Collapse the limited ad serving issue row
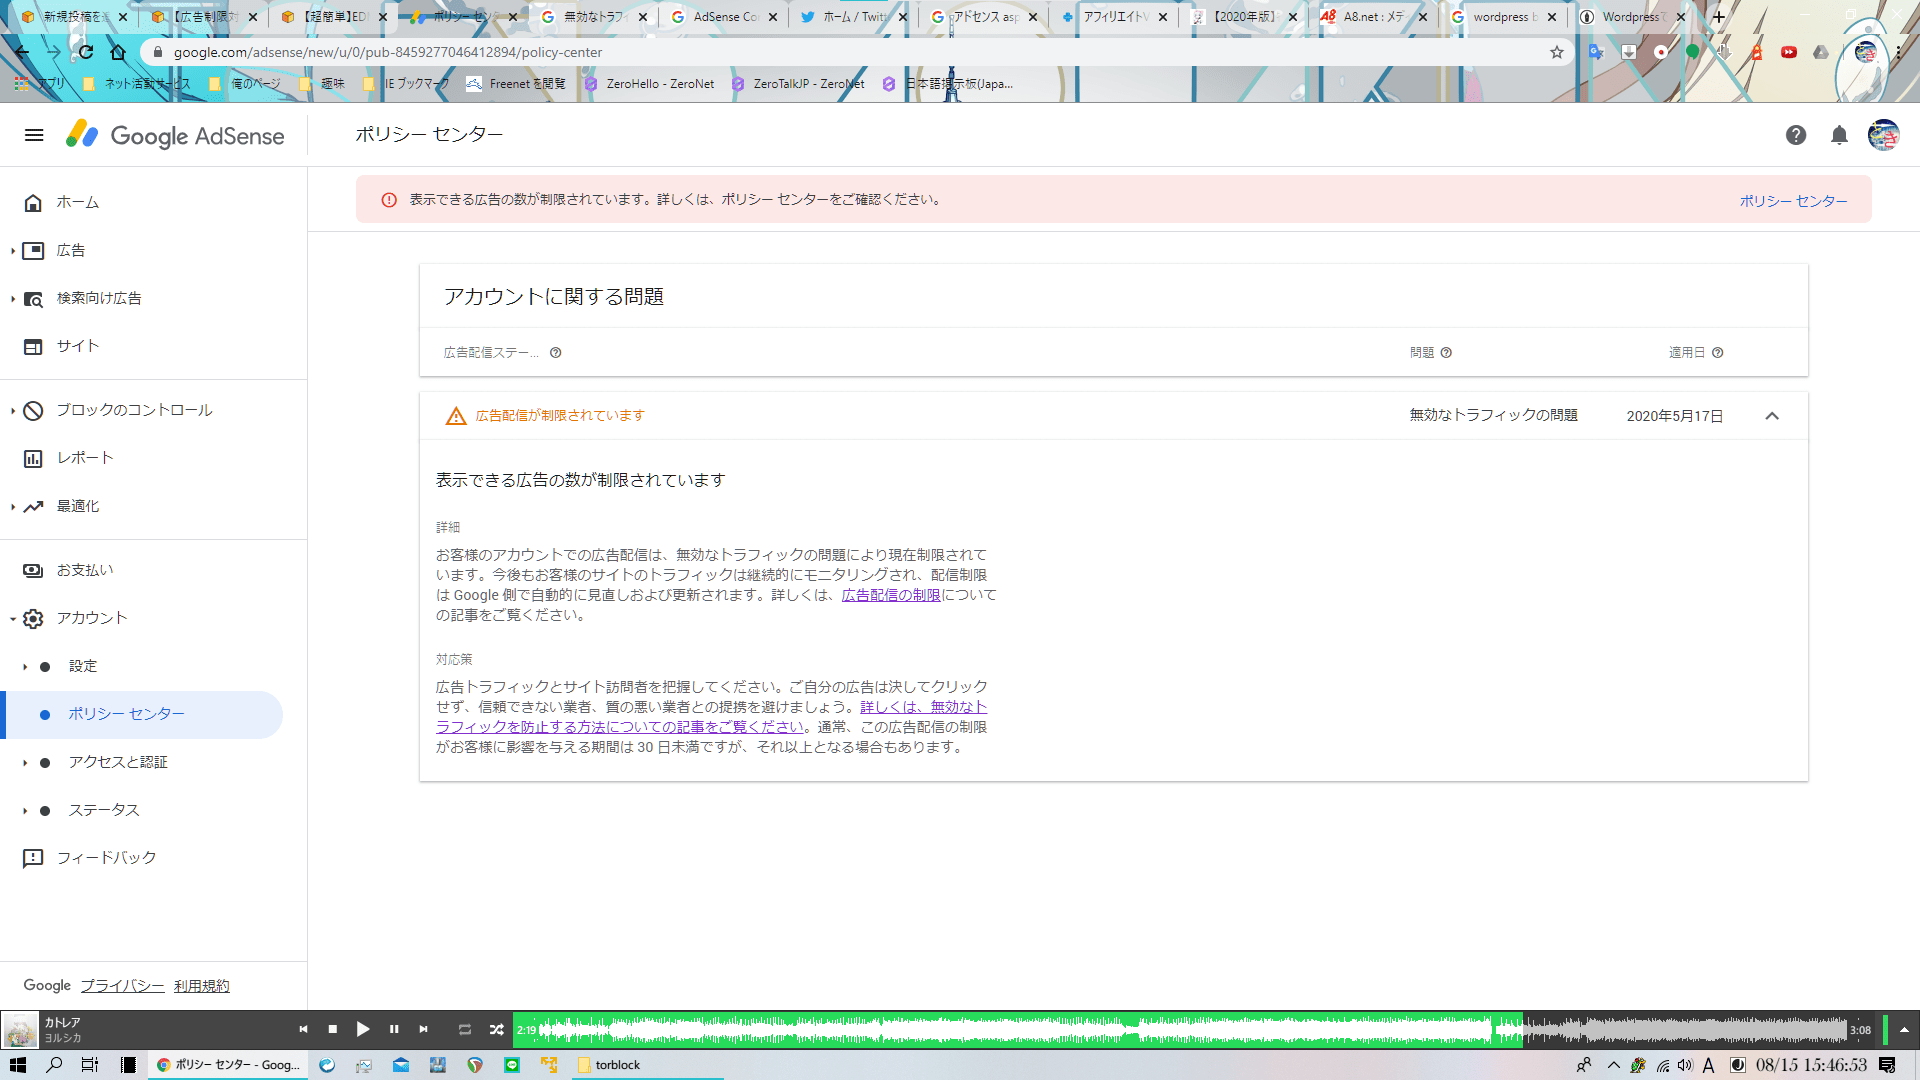Screen dimensions: 1920x1080 (x=1772, y=416)
